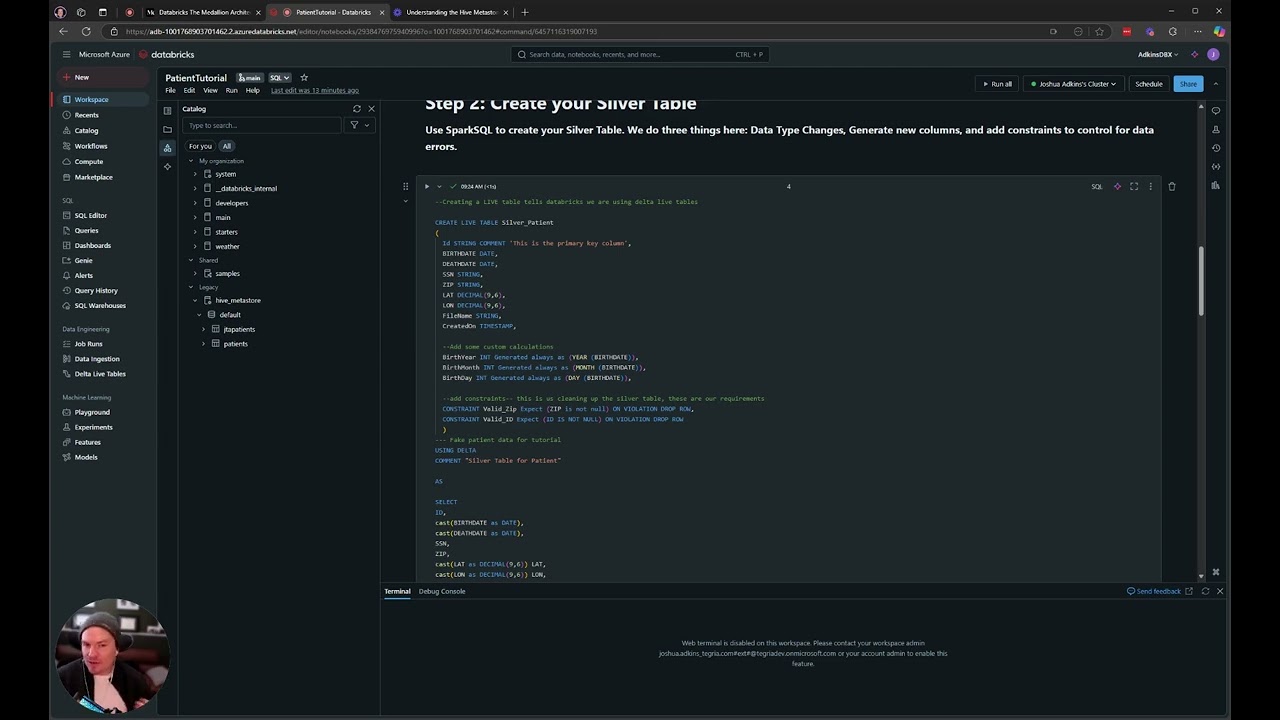This screenshot has width=1280, height=720.
Task: Open the notebook language SQL dropdown
Action: pyautogui.click(x=279, y=77)
